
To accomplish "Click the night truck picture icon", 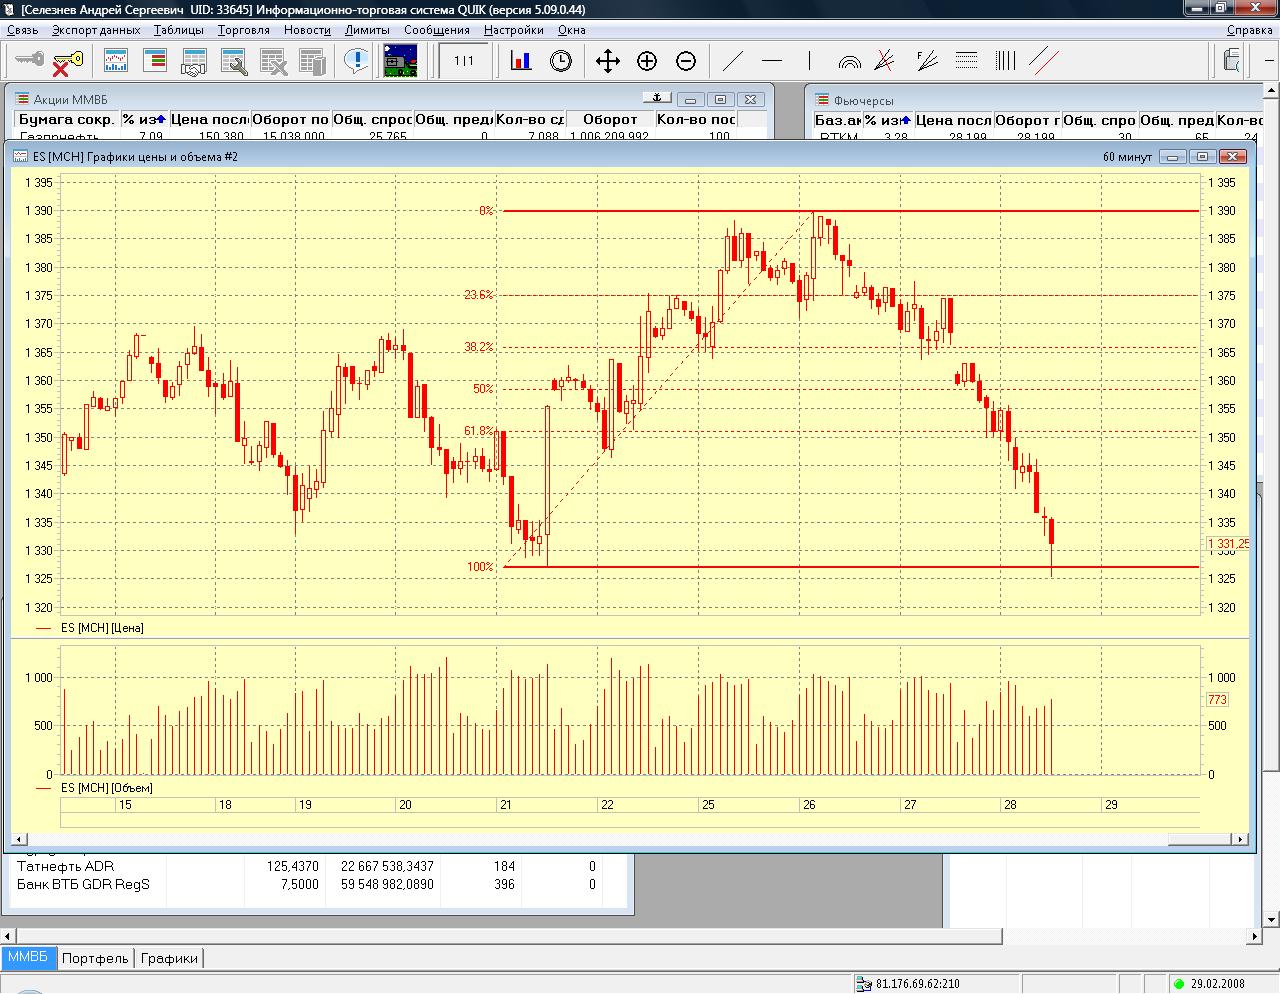I will (x=402, y=61).
